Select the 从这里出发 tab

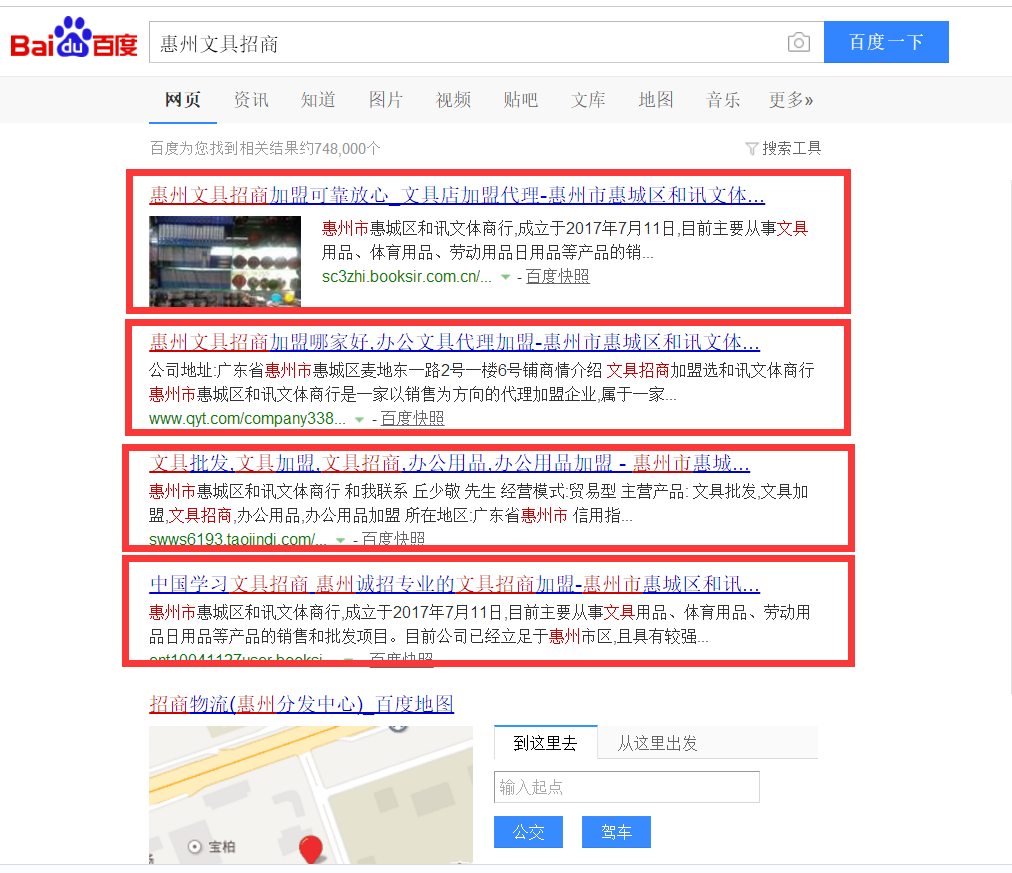[657, 743]
